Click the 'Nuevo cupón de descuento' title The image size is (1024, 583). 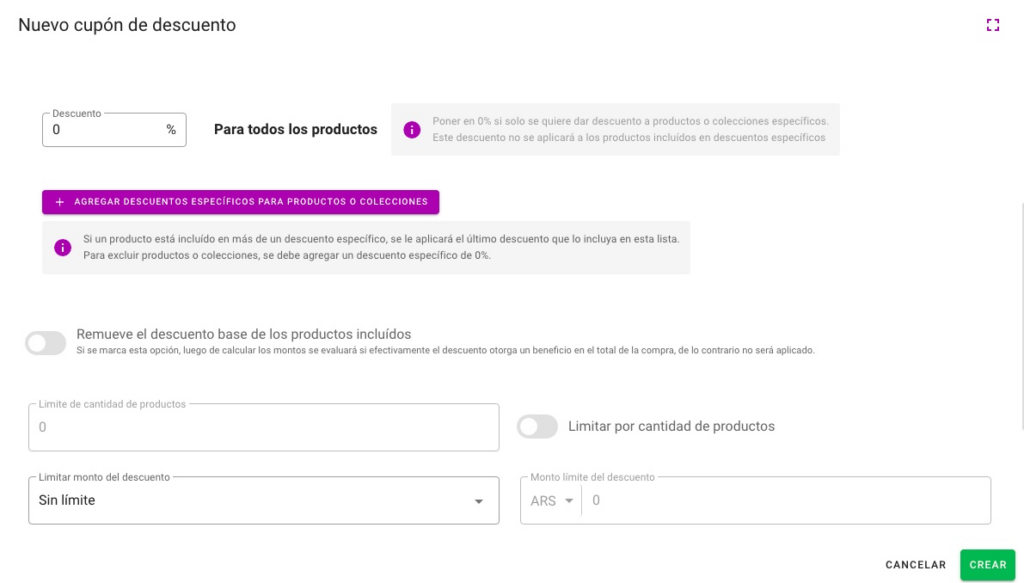tap(127, 25)
